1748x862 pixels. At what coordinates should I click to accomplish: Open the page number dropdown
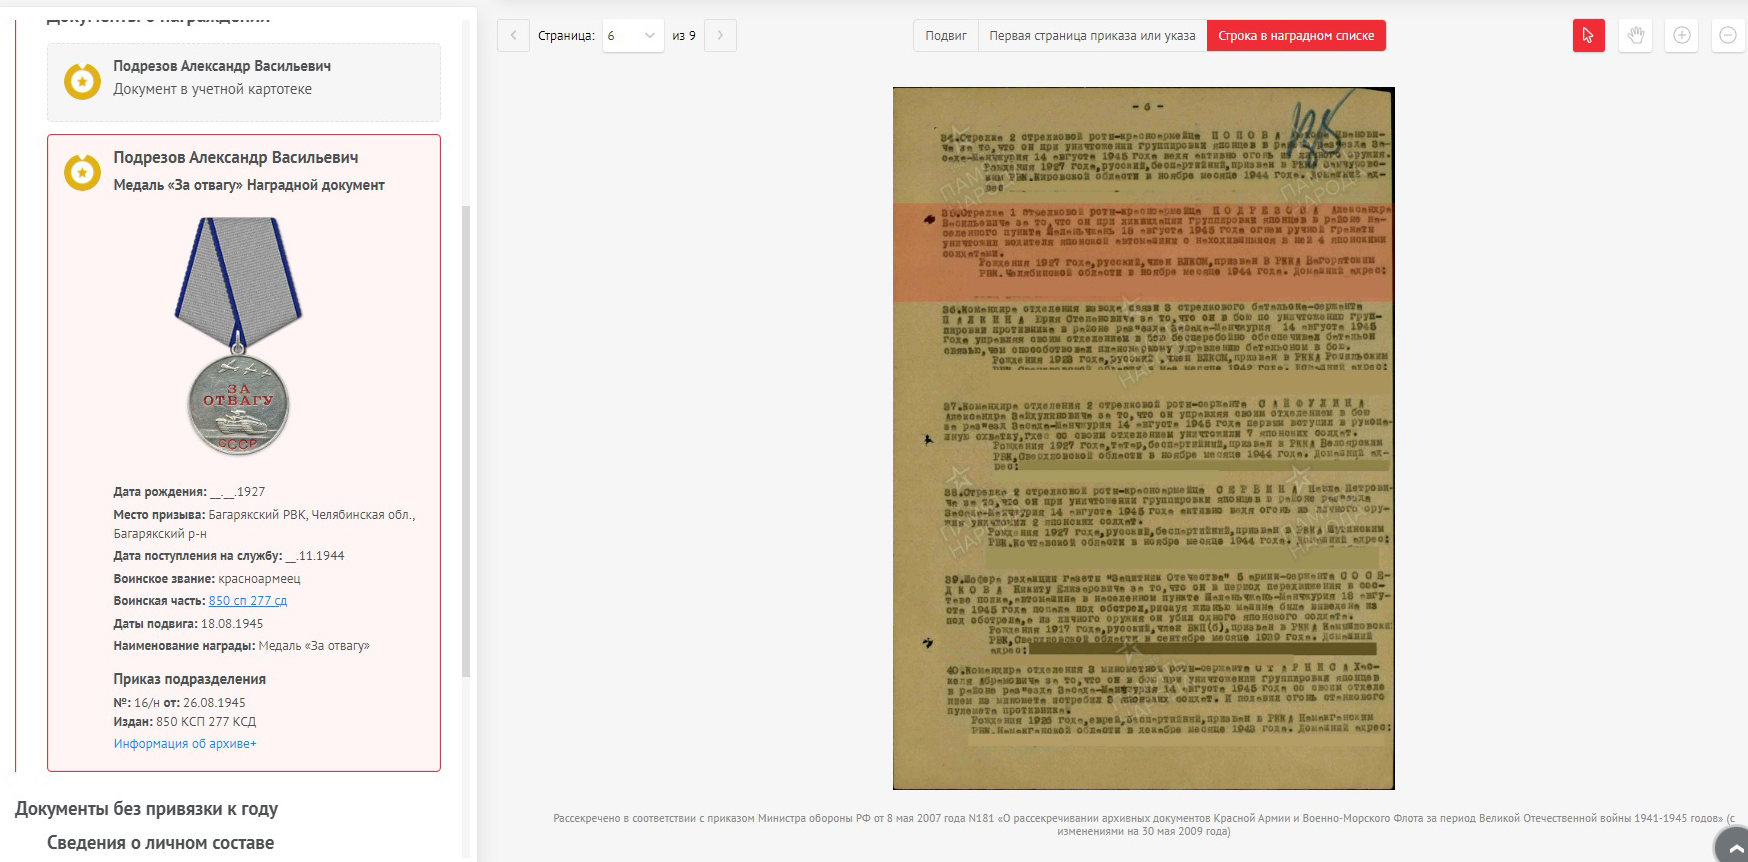pyautogui.click(x=633, y=36)
